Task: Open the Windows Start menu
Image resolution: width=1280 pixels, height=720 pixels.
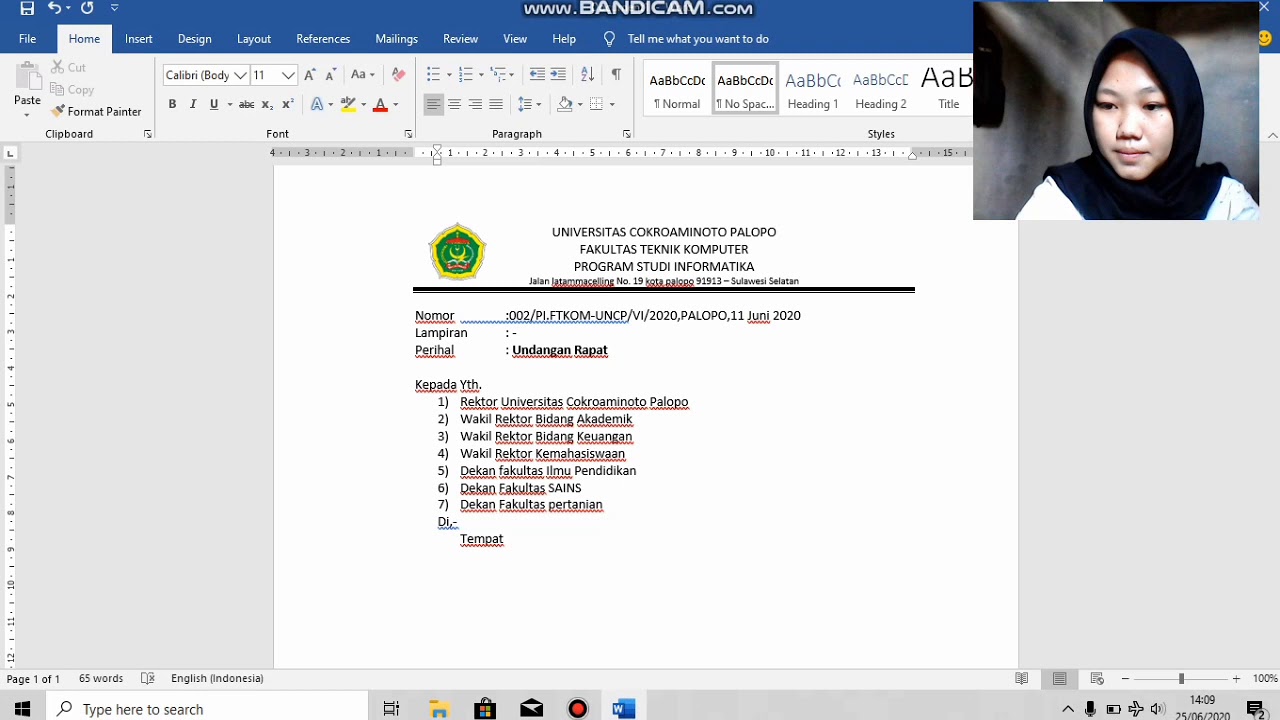Action: tap(22, 709)
